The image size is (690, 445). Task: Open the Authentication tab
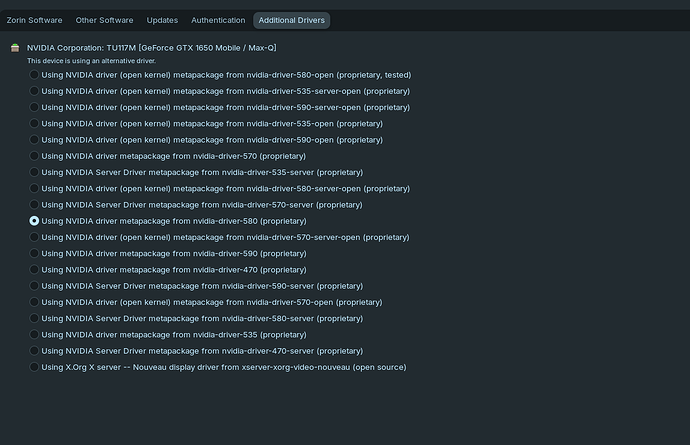coord(218,20)
